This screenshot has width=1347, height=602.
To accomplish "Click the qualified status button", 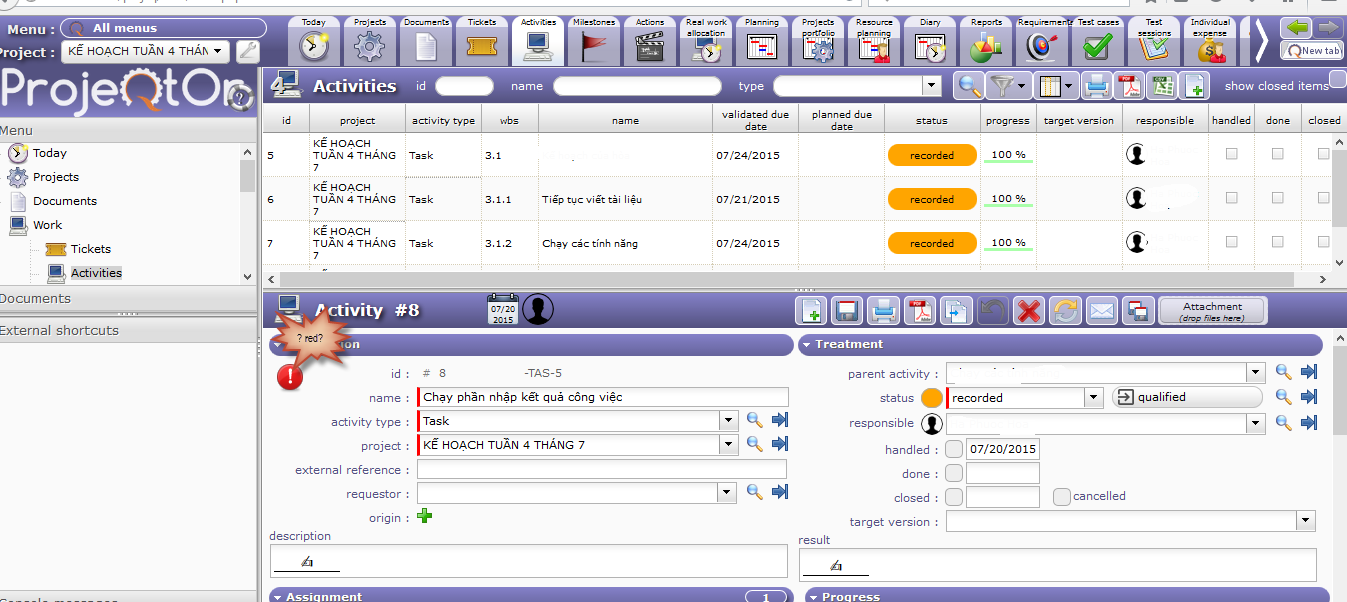I will 1187,397.
